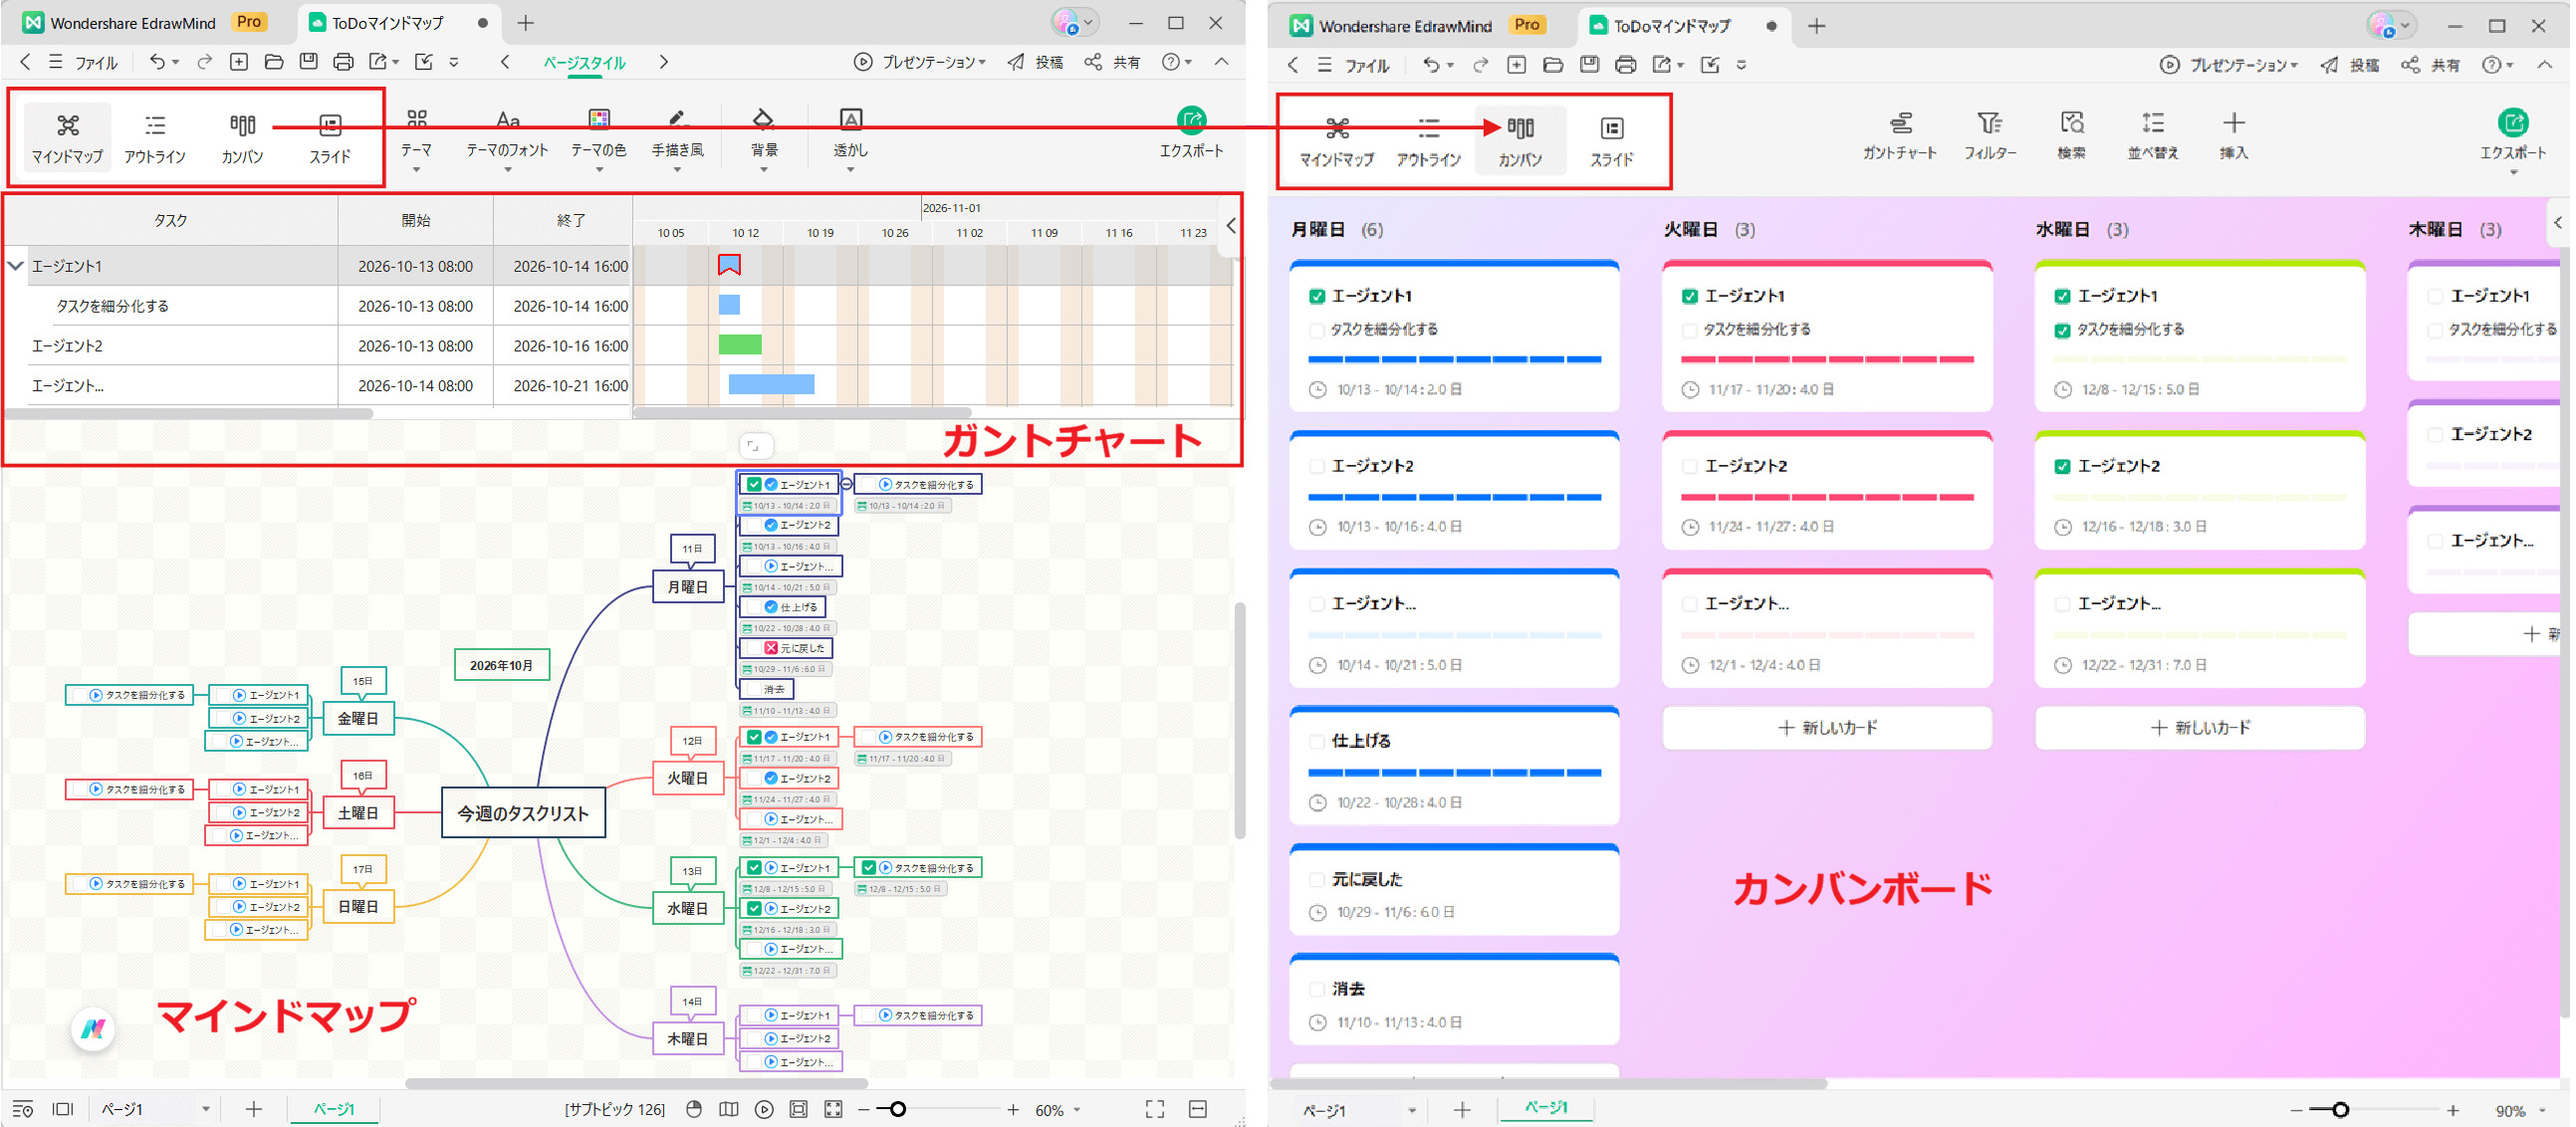The image size is (2576, 1127).
Task: Open the スライド view
Action: click(329, 137)
